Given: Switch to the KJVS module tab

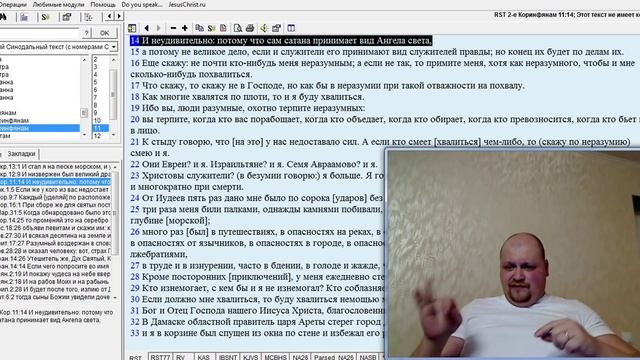Looking at the screenshot, I should coord(250,357).
